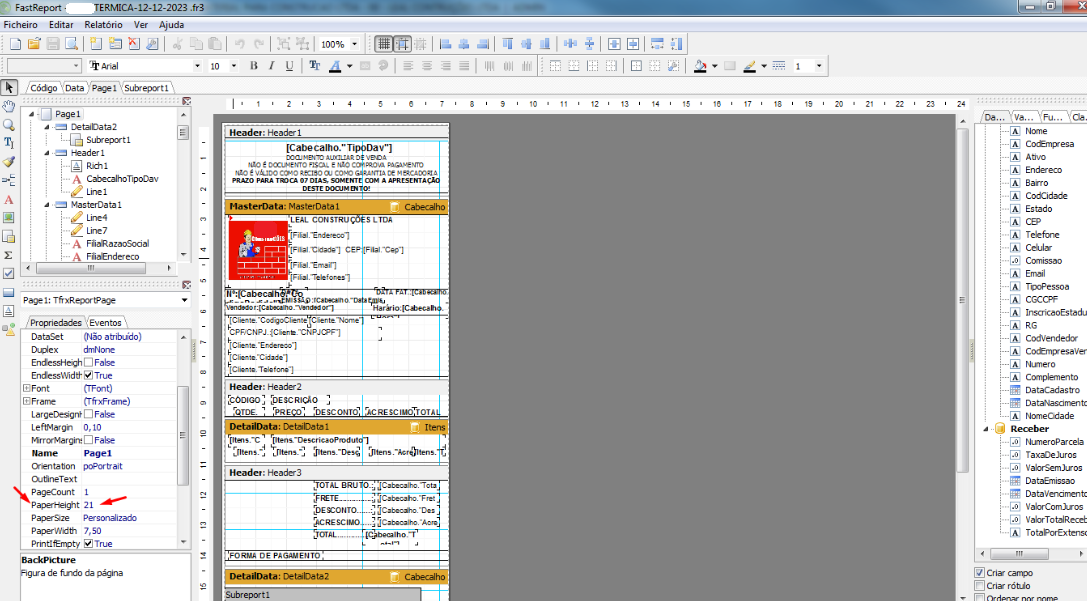Open the Relatório menu
The image size is (1087, 601).
click(103, 24)
